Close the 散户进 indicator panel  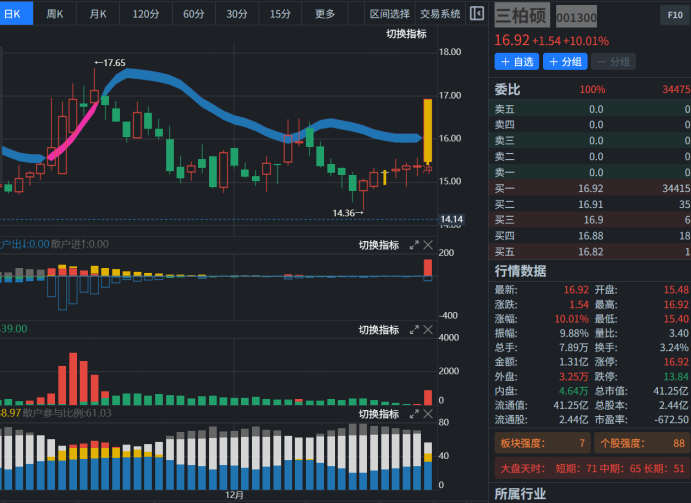pos(428,245)
